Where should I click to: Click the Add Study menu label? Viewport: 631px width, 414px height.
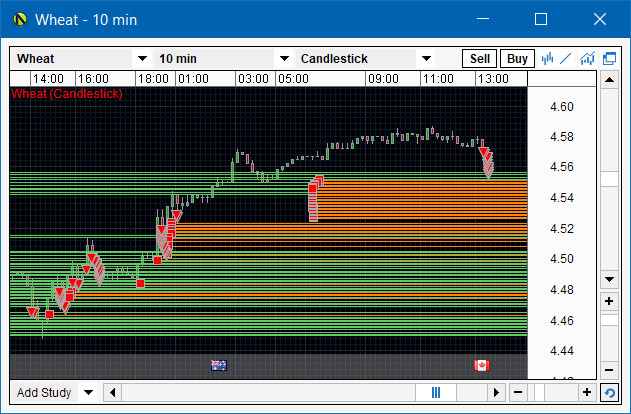click(x=44, y=393)
